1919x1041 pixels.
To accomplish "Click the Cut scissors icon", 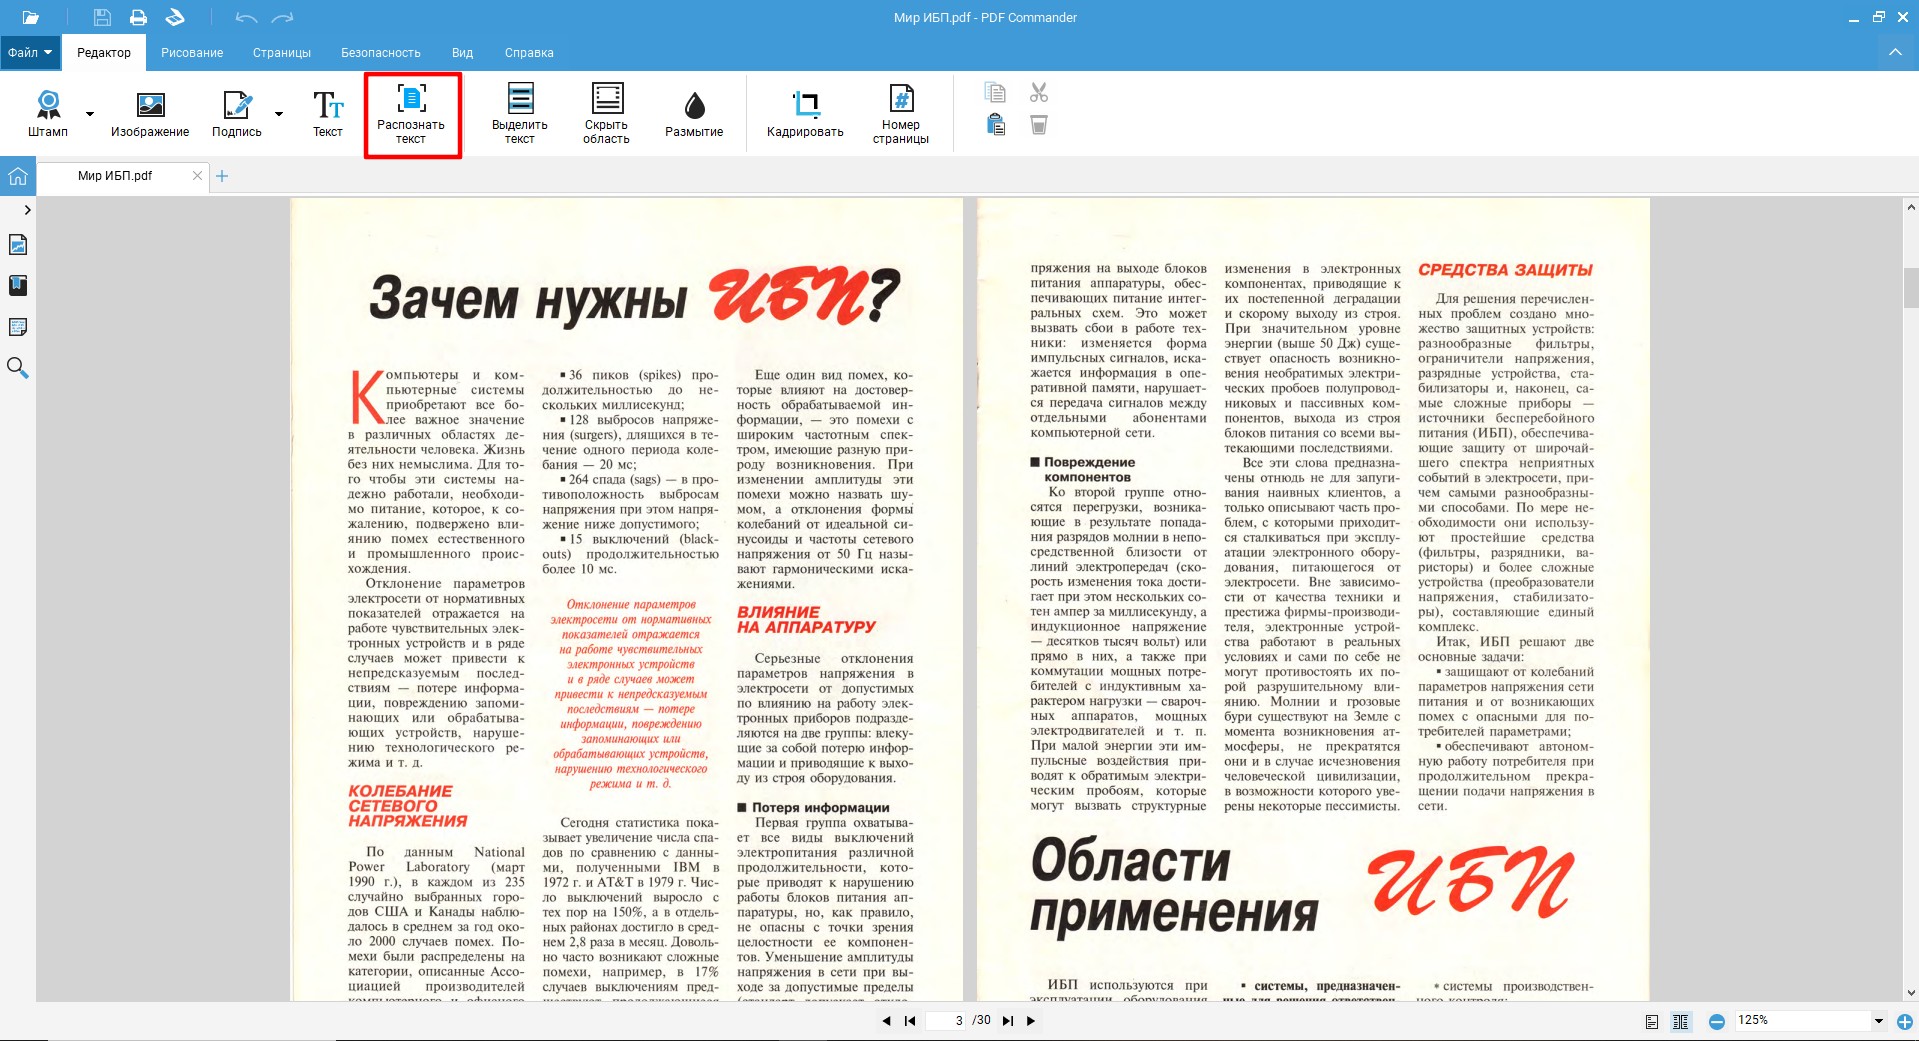I will click(1039, 93).
